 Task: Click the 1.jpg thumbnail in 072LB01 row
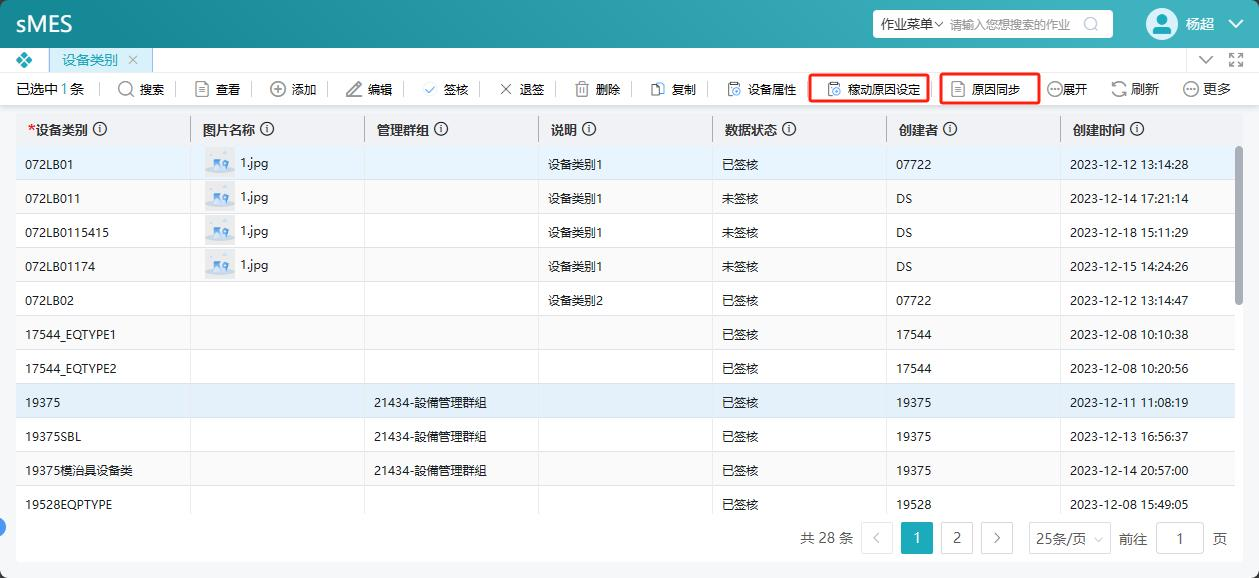tap(220, 163)
